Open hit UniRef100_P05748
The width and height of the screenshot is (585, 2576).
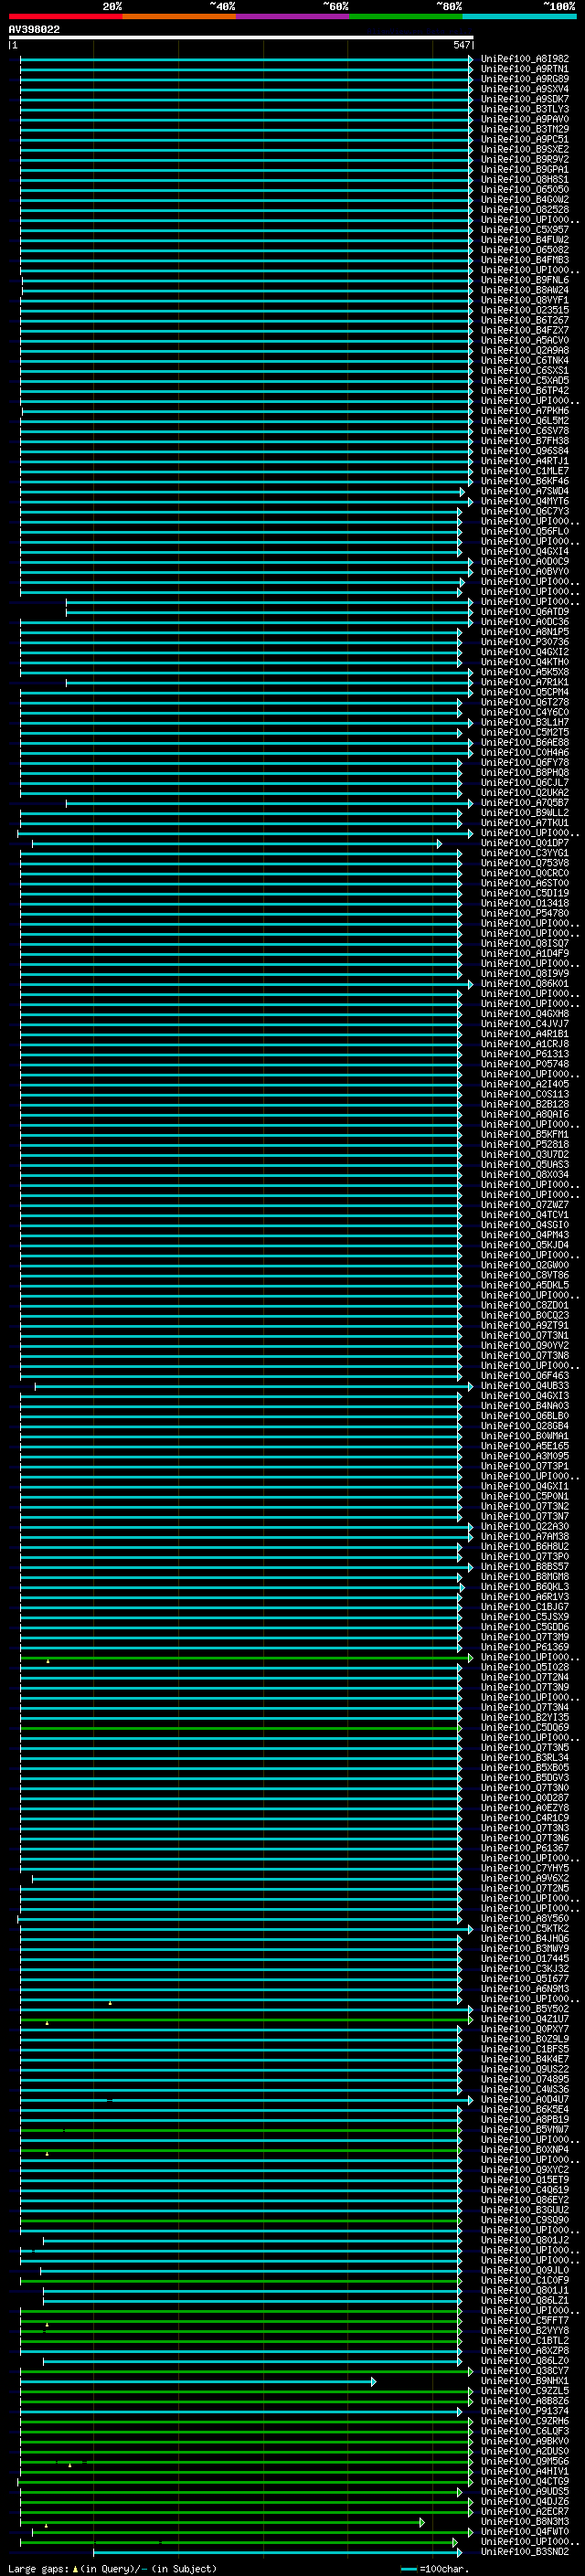pos(525,1064)
